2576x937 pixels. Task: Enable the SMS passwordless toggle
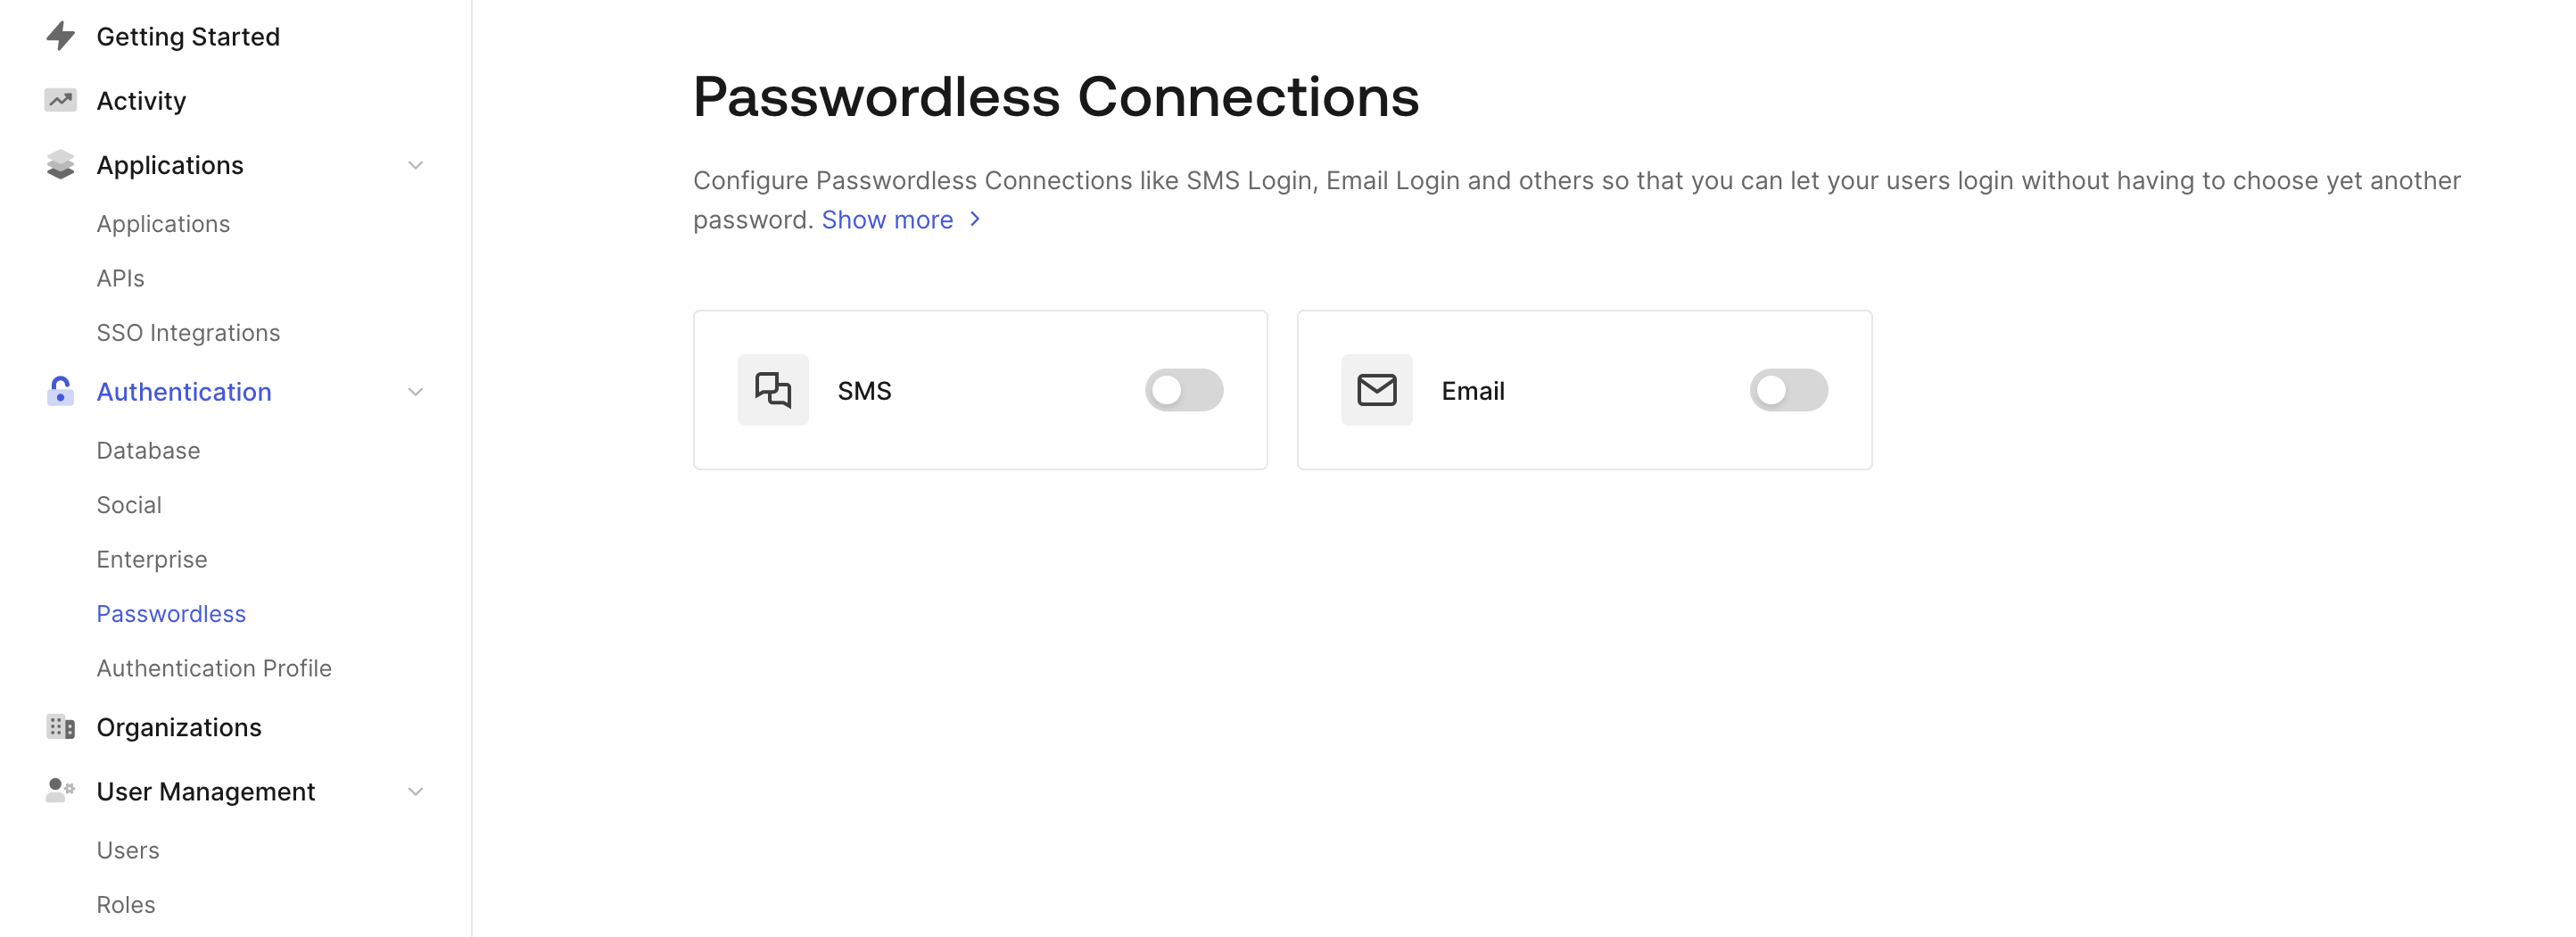pyautogui.click(x=1184, y=390)
